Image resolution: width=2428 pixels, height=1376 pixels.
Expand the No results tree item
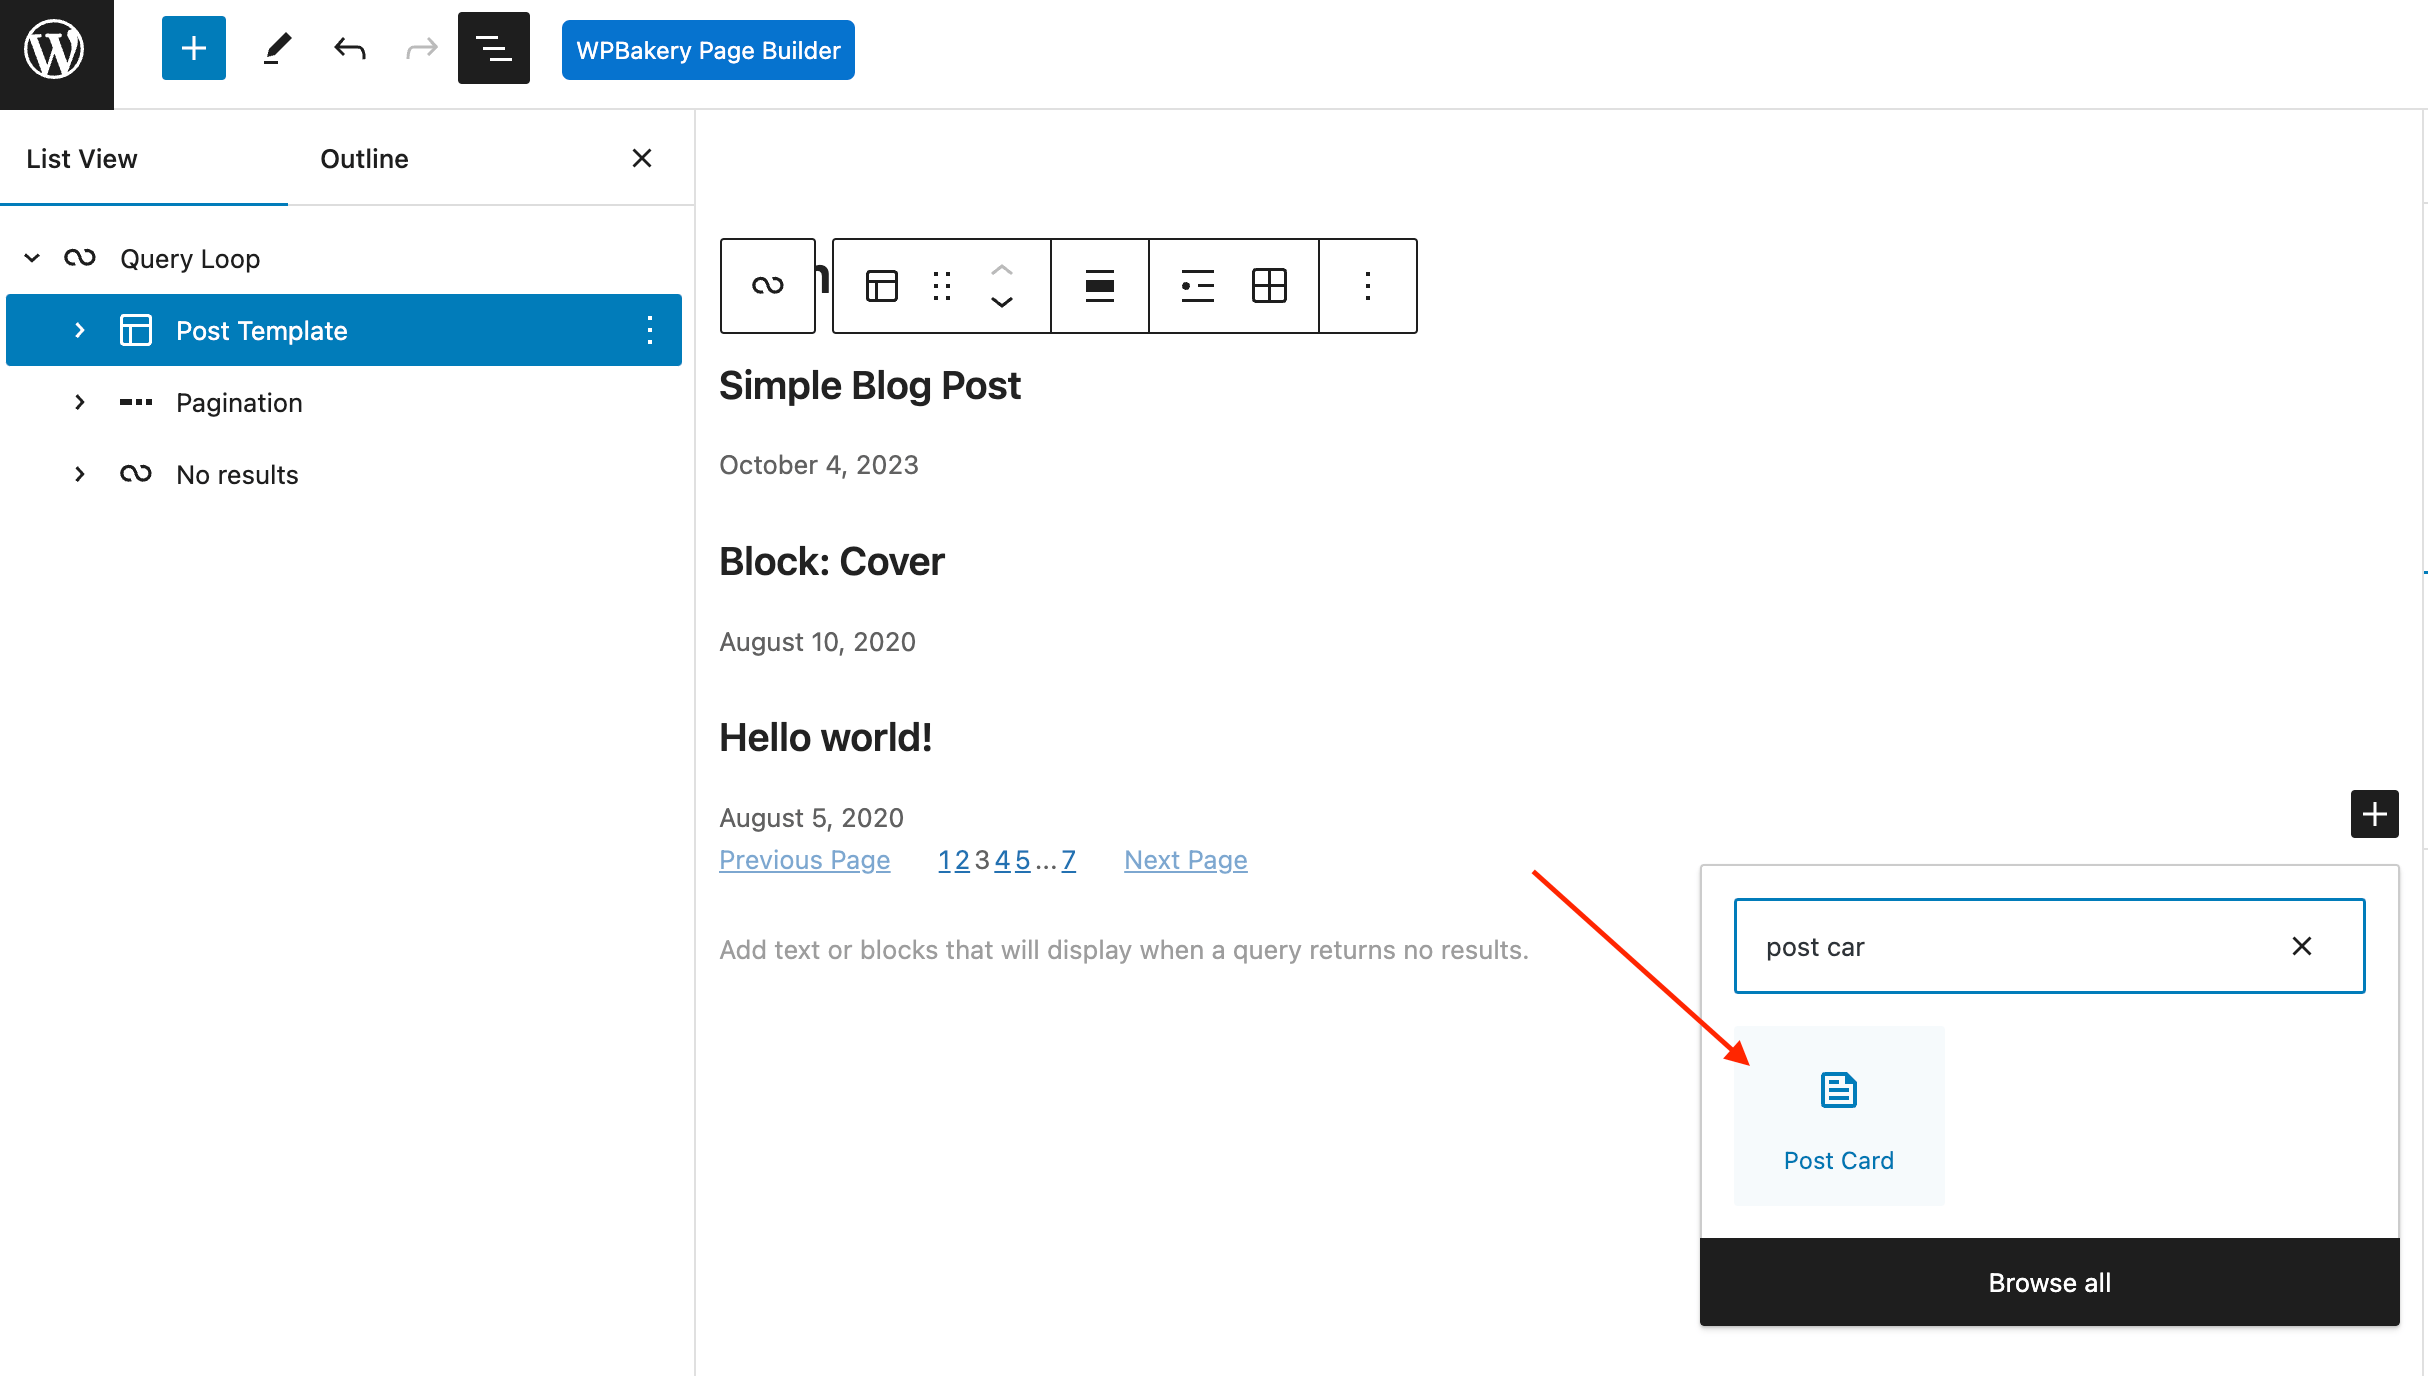80,474
